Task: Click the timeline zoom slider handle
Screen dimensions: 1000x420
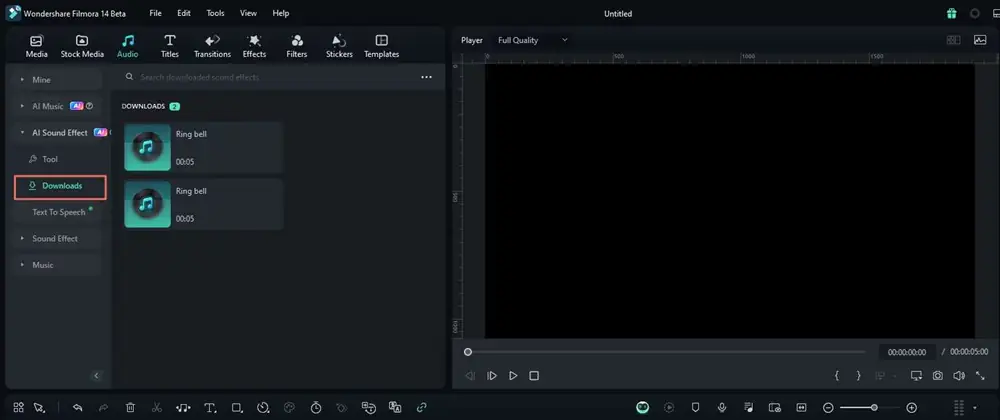Action: tap(874, 407)
